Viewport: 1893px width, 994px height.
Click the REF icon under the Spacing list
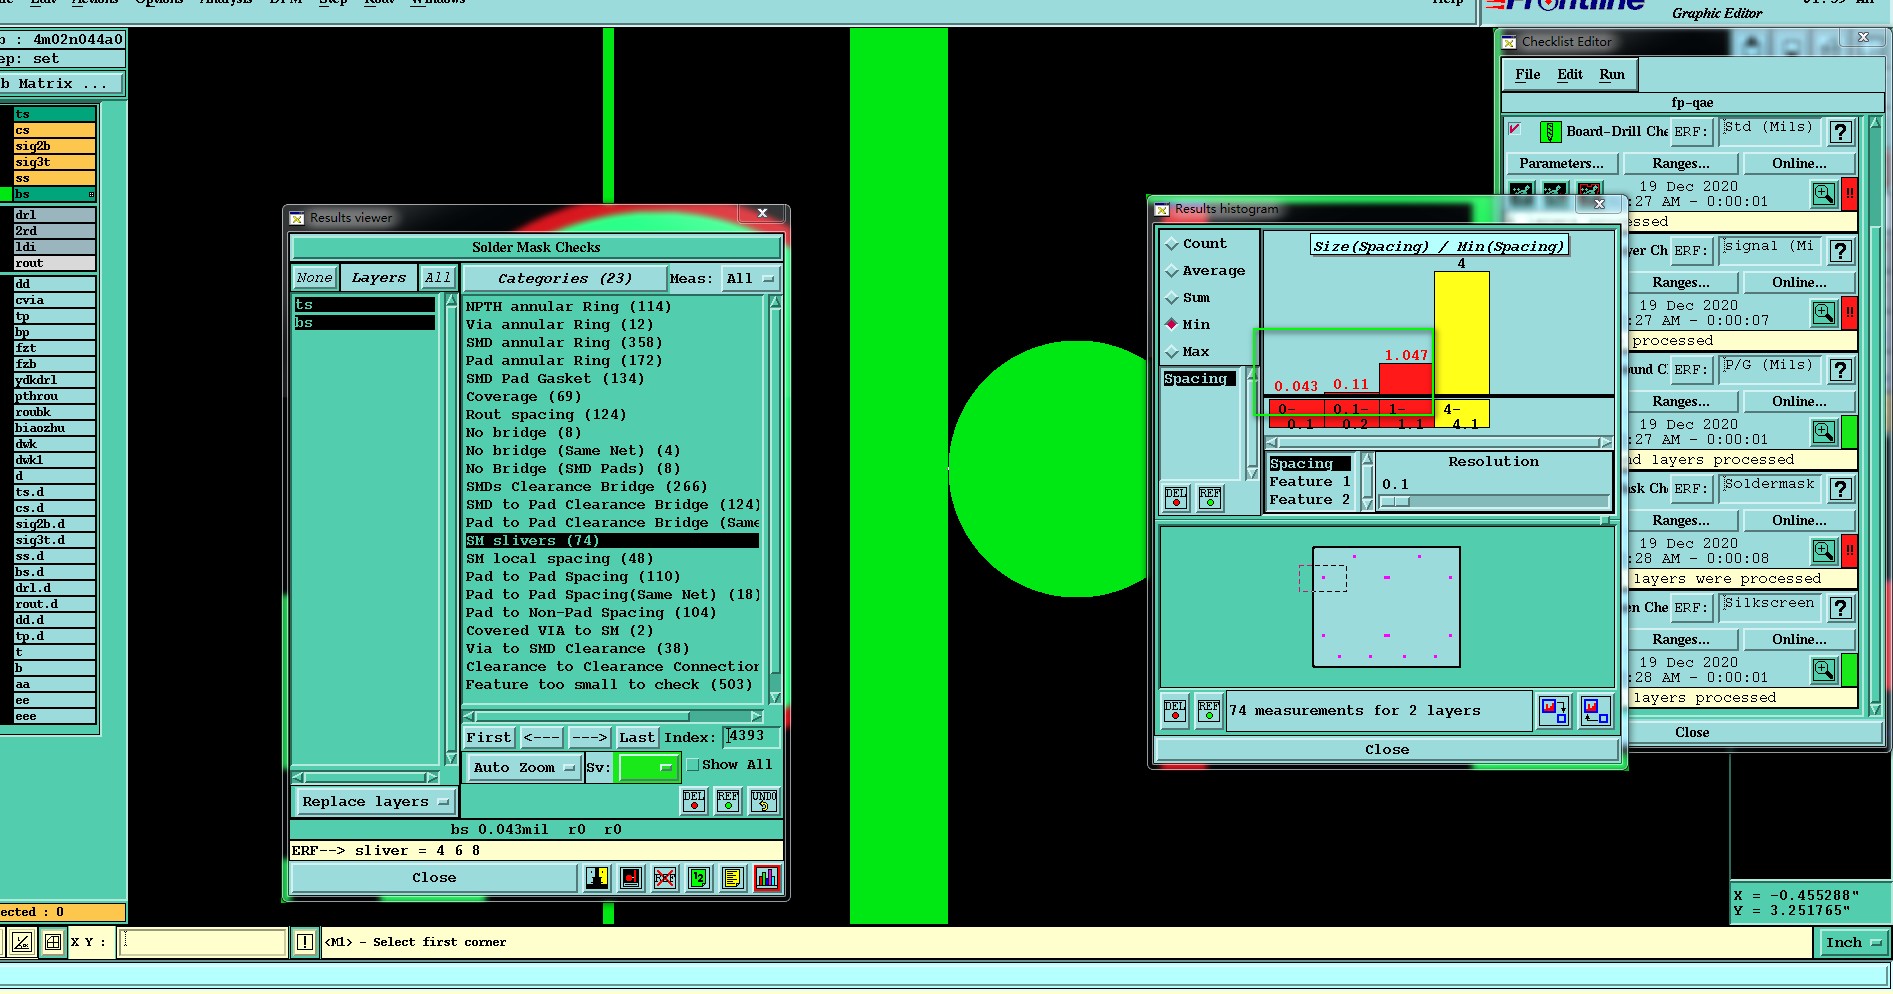[1210, 497]
